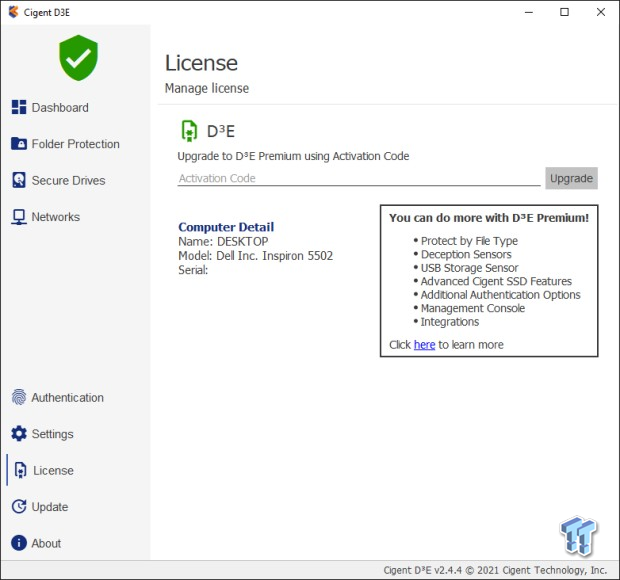This screenshot has width=620, height=580.
Task: Click the Authentication fingerprint icon
Action: (x=19, y=397)
